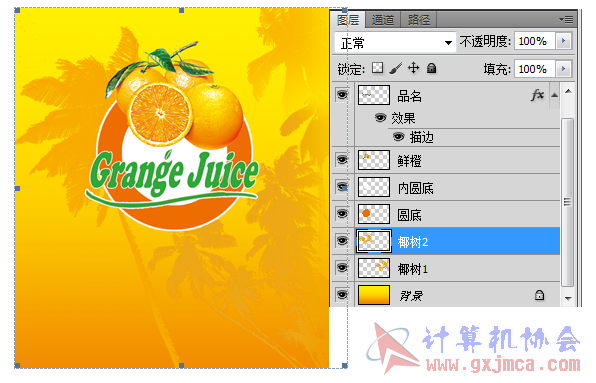
Task: Switch to the 路径 tab
Action: click(418, 19)
